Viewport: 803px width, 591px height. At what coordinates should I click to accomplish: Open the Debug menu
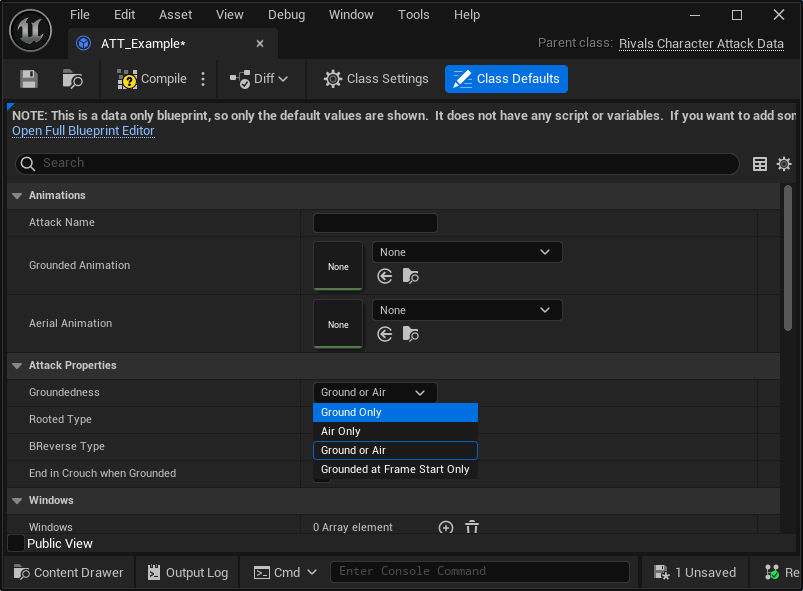pyautogui.click(x=286, y=15)
